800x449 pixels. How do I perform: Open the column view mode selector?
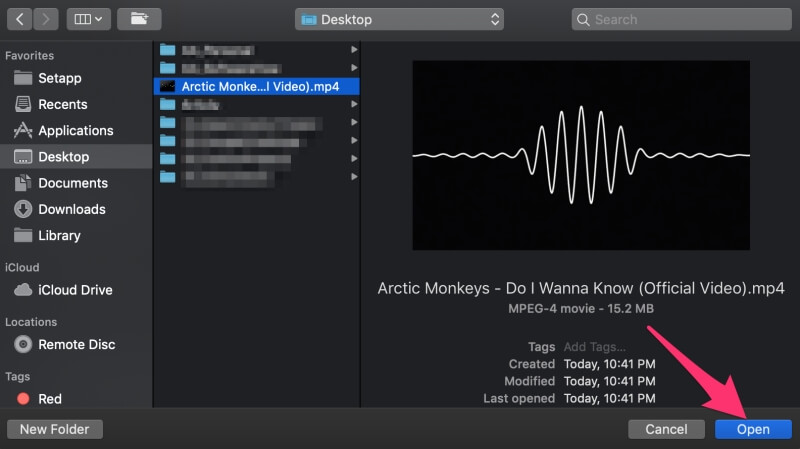click(88, 19)
